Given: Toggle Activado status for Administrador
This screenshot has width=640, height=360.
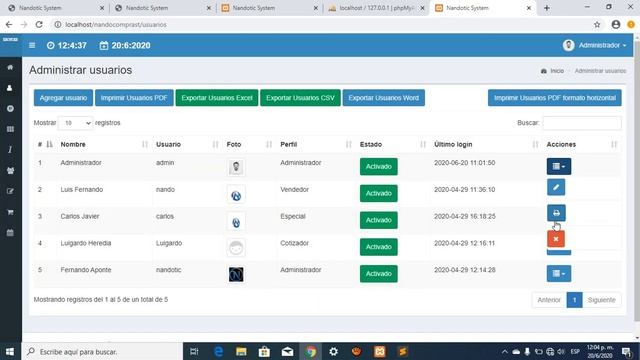Looking at the screenshot, I should [378, 167].
